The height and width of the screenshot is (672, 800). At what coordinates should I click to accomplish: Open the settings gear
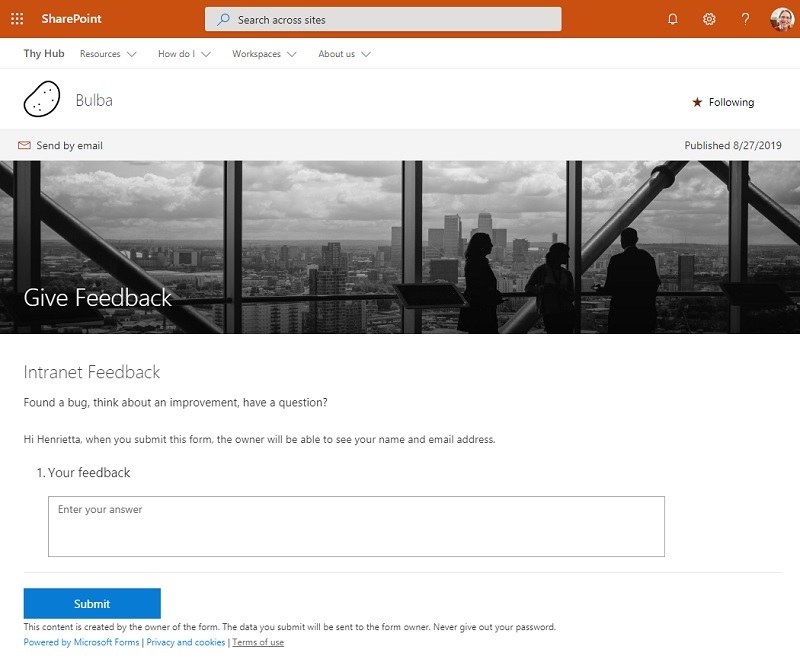click(x=709, y=19)
